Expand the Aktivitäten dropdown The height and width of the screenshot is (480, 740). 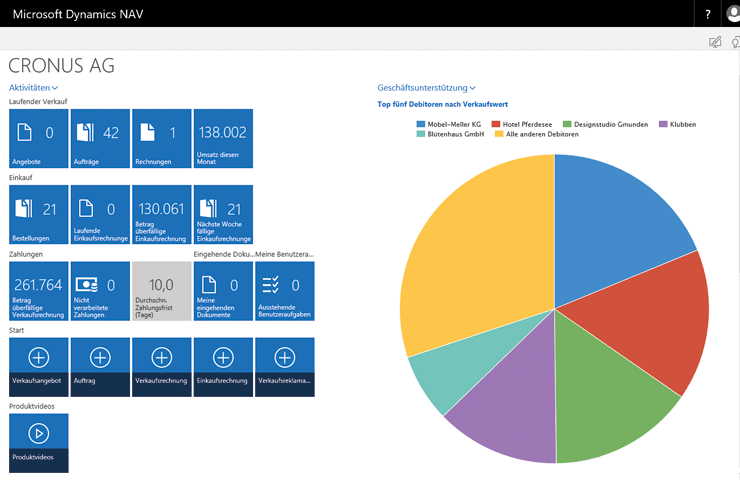click(33, 88)
